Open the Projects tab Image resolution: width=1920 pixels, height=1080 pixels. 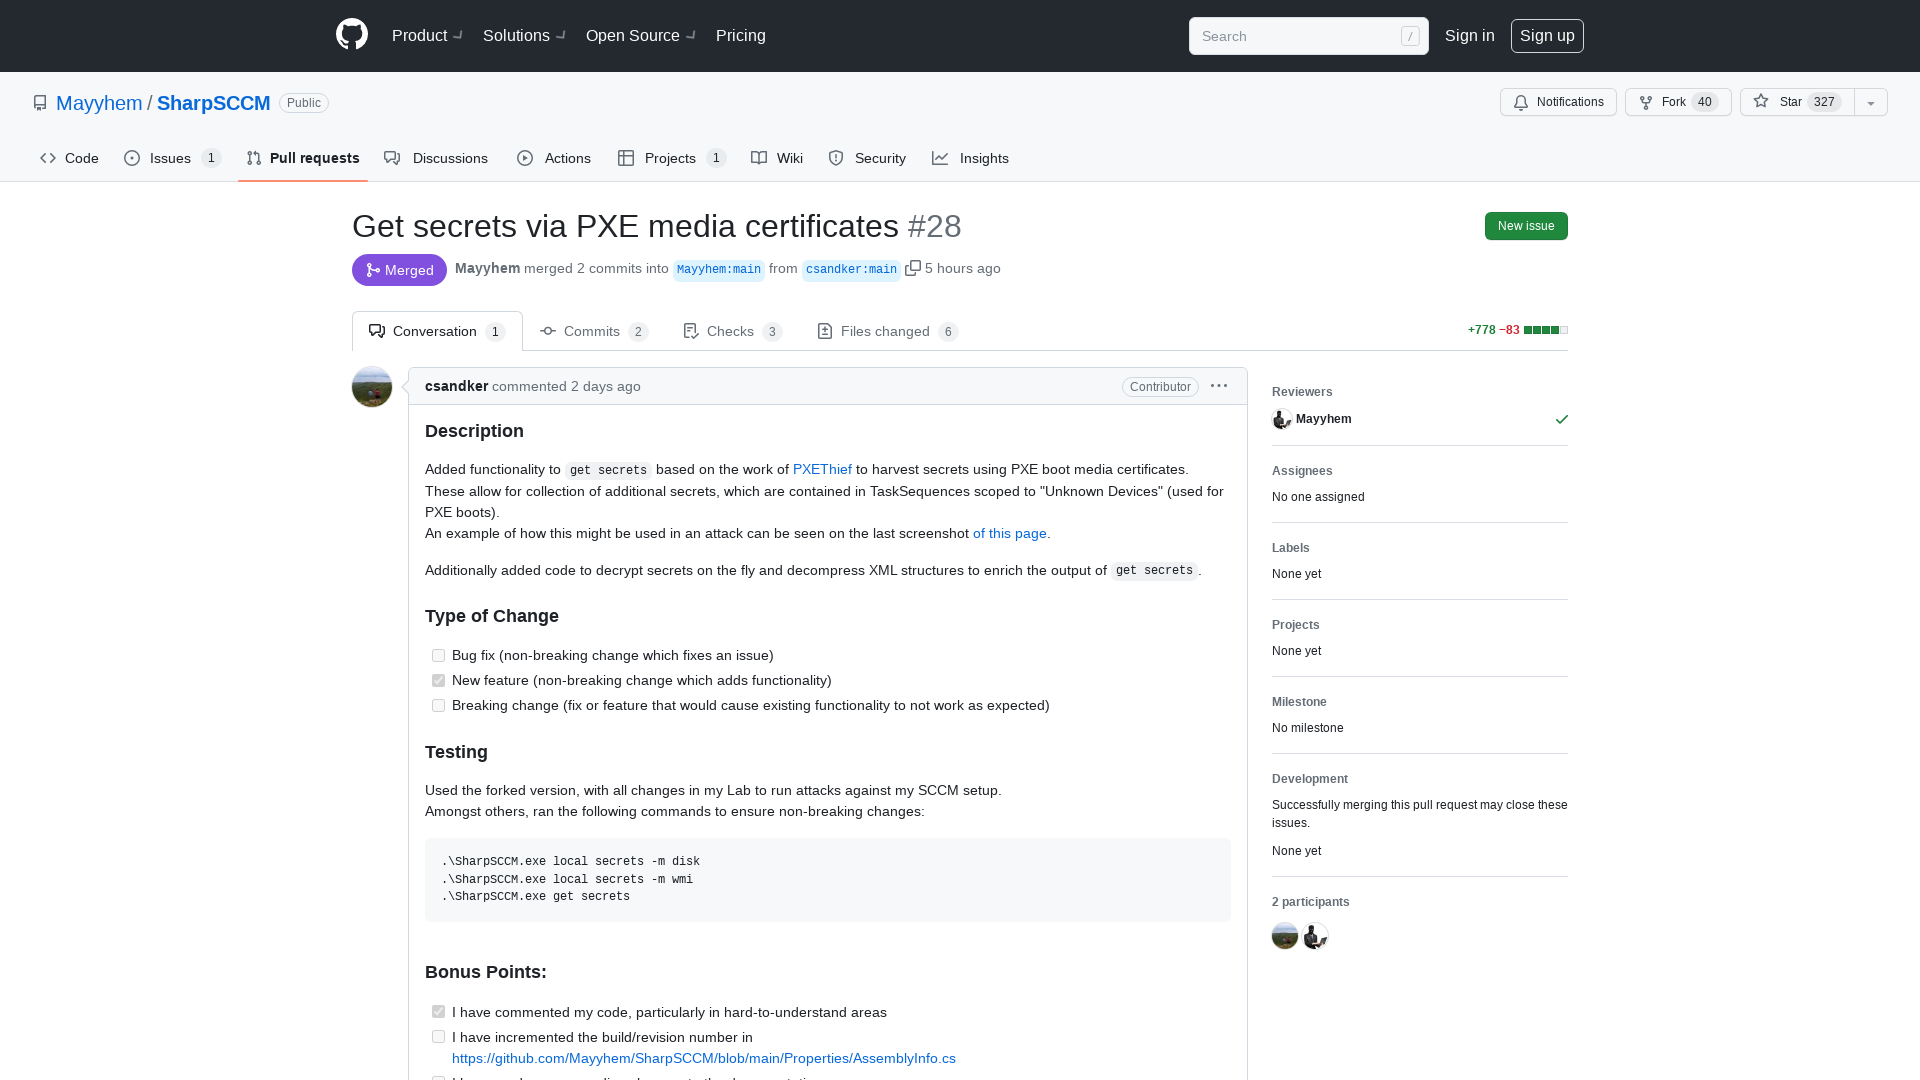pyautogui.click(x=671, y=158)
